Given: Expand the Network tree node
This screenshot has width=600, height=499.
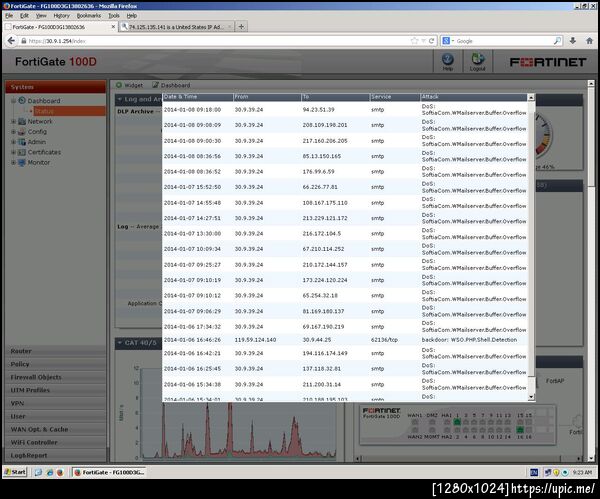Looking at the screenshot, I should click(x=13, y=121).
